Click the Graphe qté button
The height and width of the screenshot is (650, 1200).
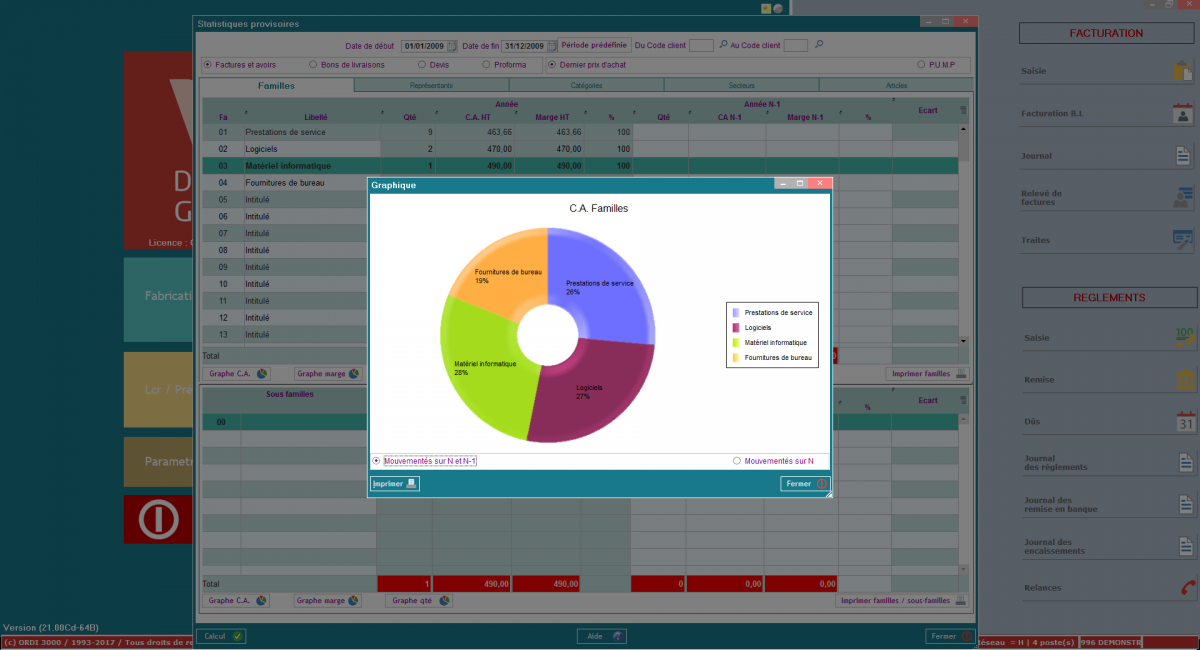419,601
